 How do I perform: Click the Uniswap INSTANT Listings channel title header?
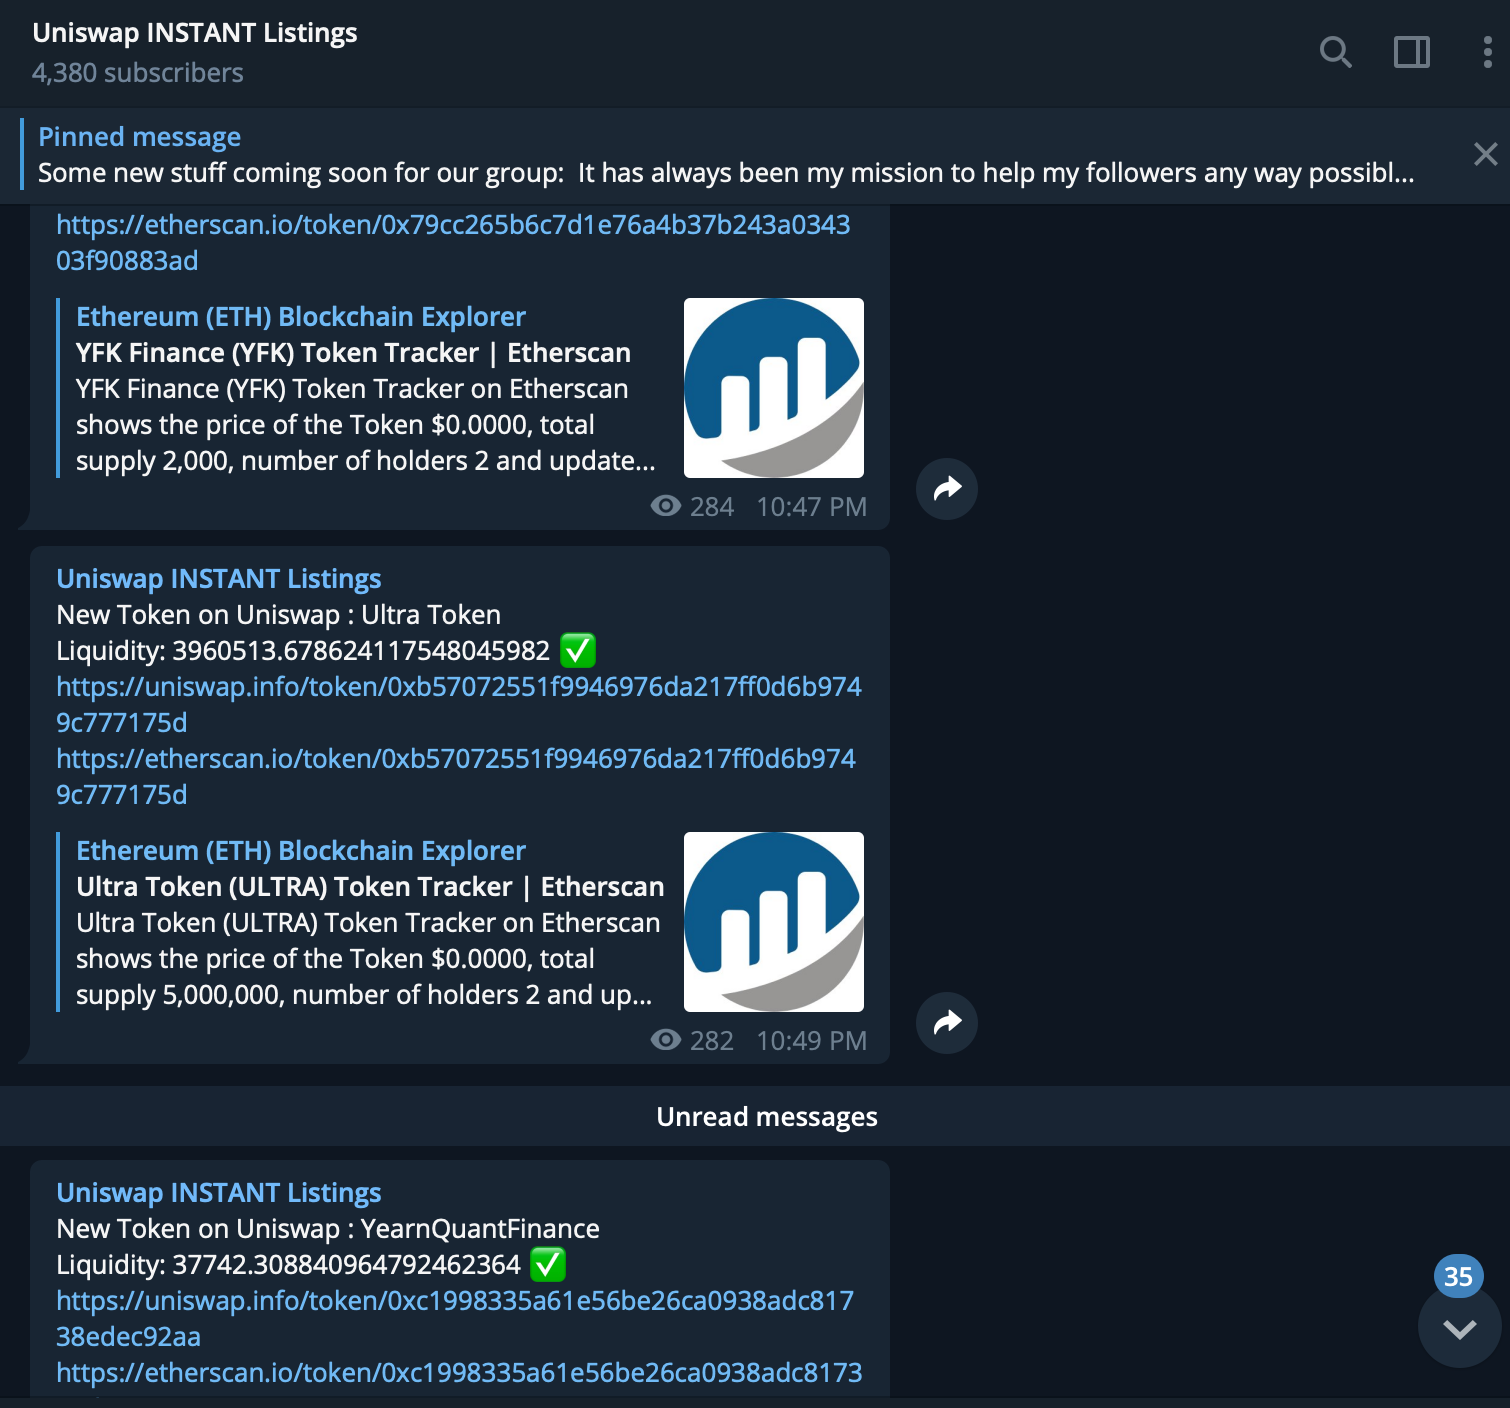pyautogui.click(x=195, y=33)
